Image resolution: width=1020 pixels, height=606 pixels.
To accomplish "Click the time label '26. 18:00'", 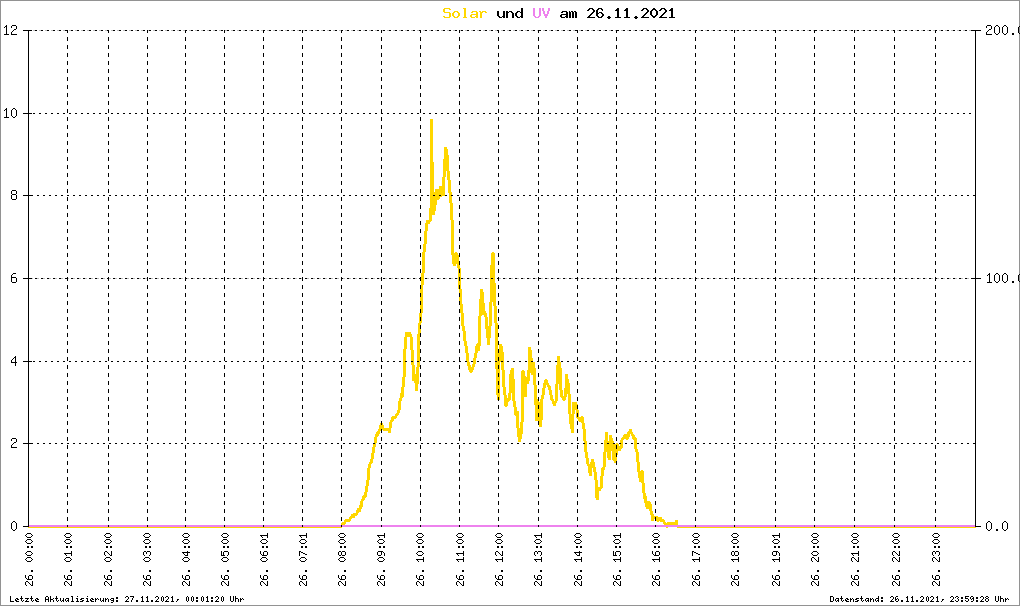I will pos(735,560).
